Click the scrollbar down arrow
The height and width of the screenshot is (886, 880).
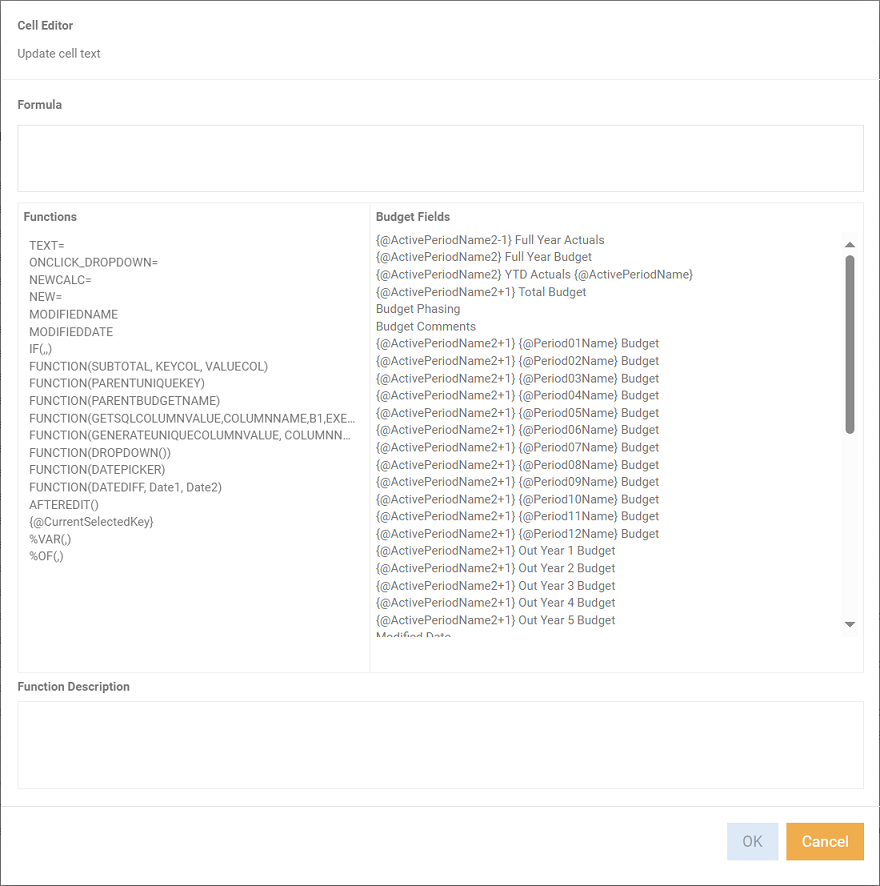850,624
